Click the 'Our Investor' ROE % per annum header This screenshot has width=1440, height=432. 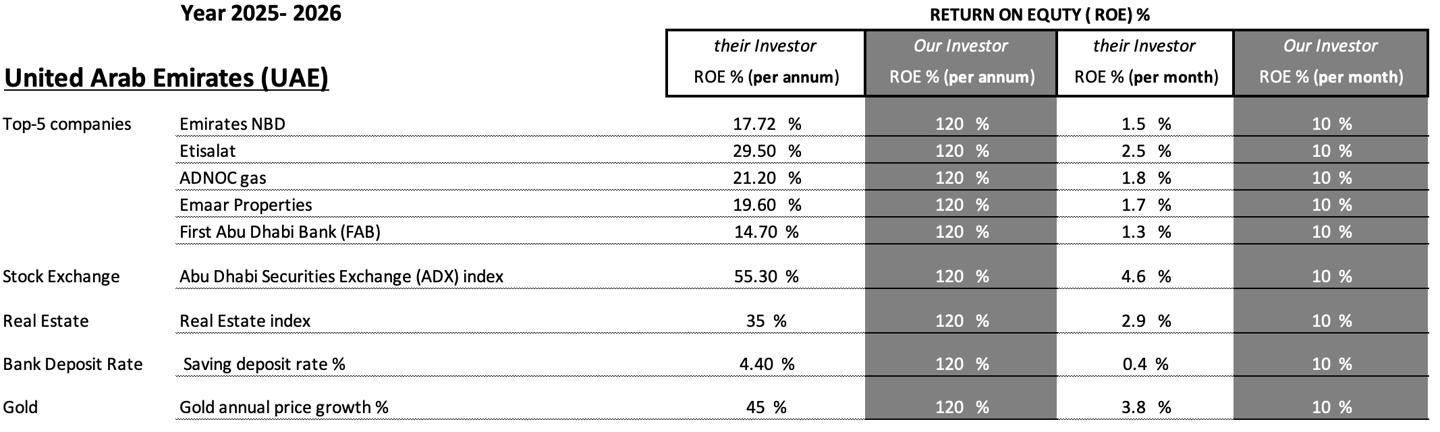click(961, 62)
